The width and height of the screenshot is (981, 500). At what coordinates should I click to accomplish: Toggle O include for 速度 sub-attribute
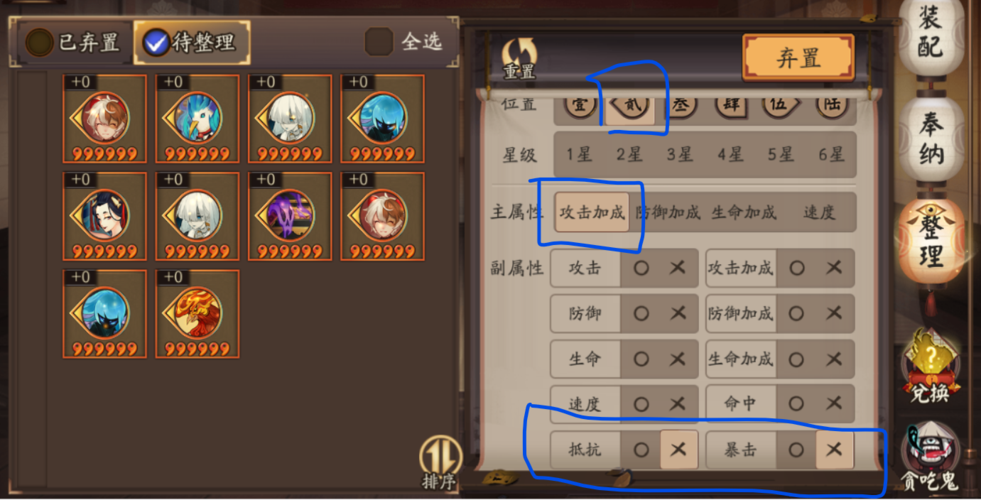click(641, 404)
